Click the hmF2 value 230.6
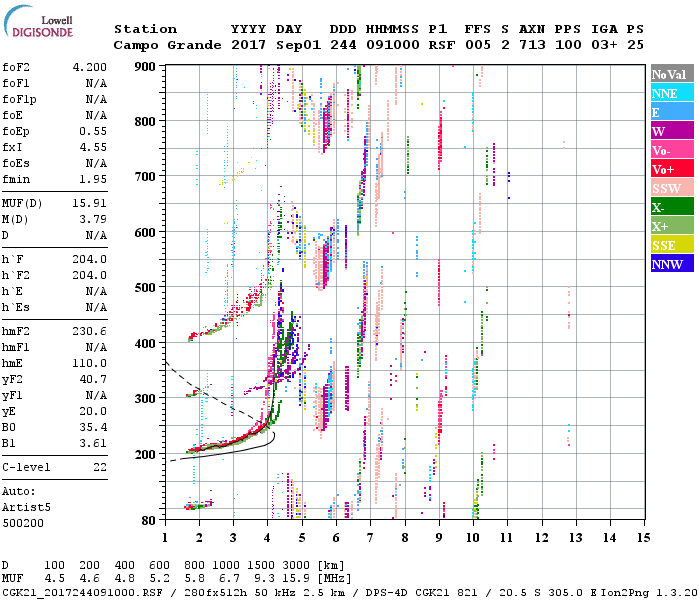 90,331
